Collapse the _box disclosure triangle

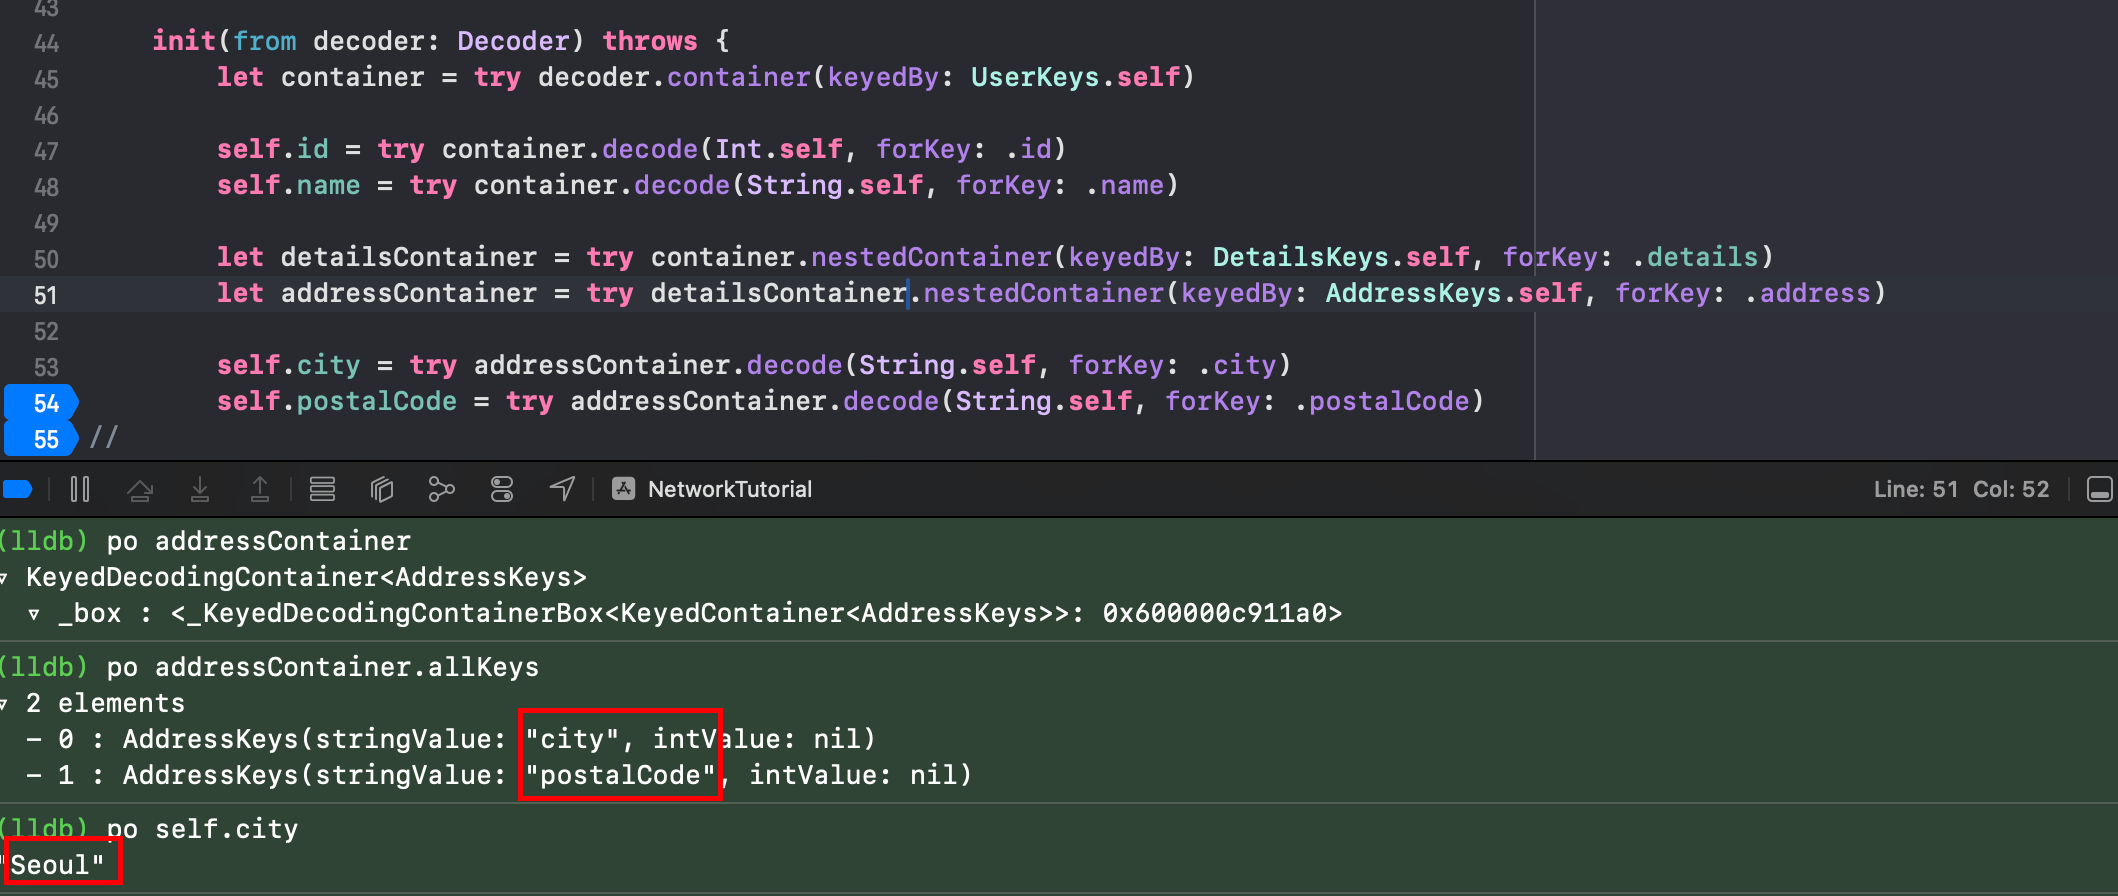(x=35, y=614)
